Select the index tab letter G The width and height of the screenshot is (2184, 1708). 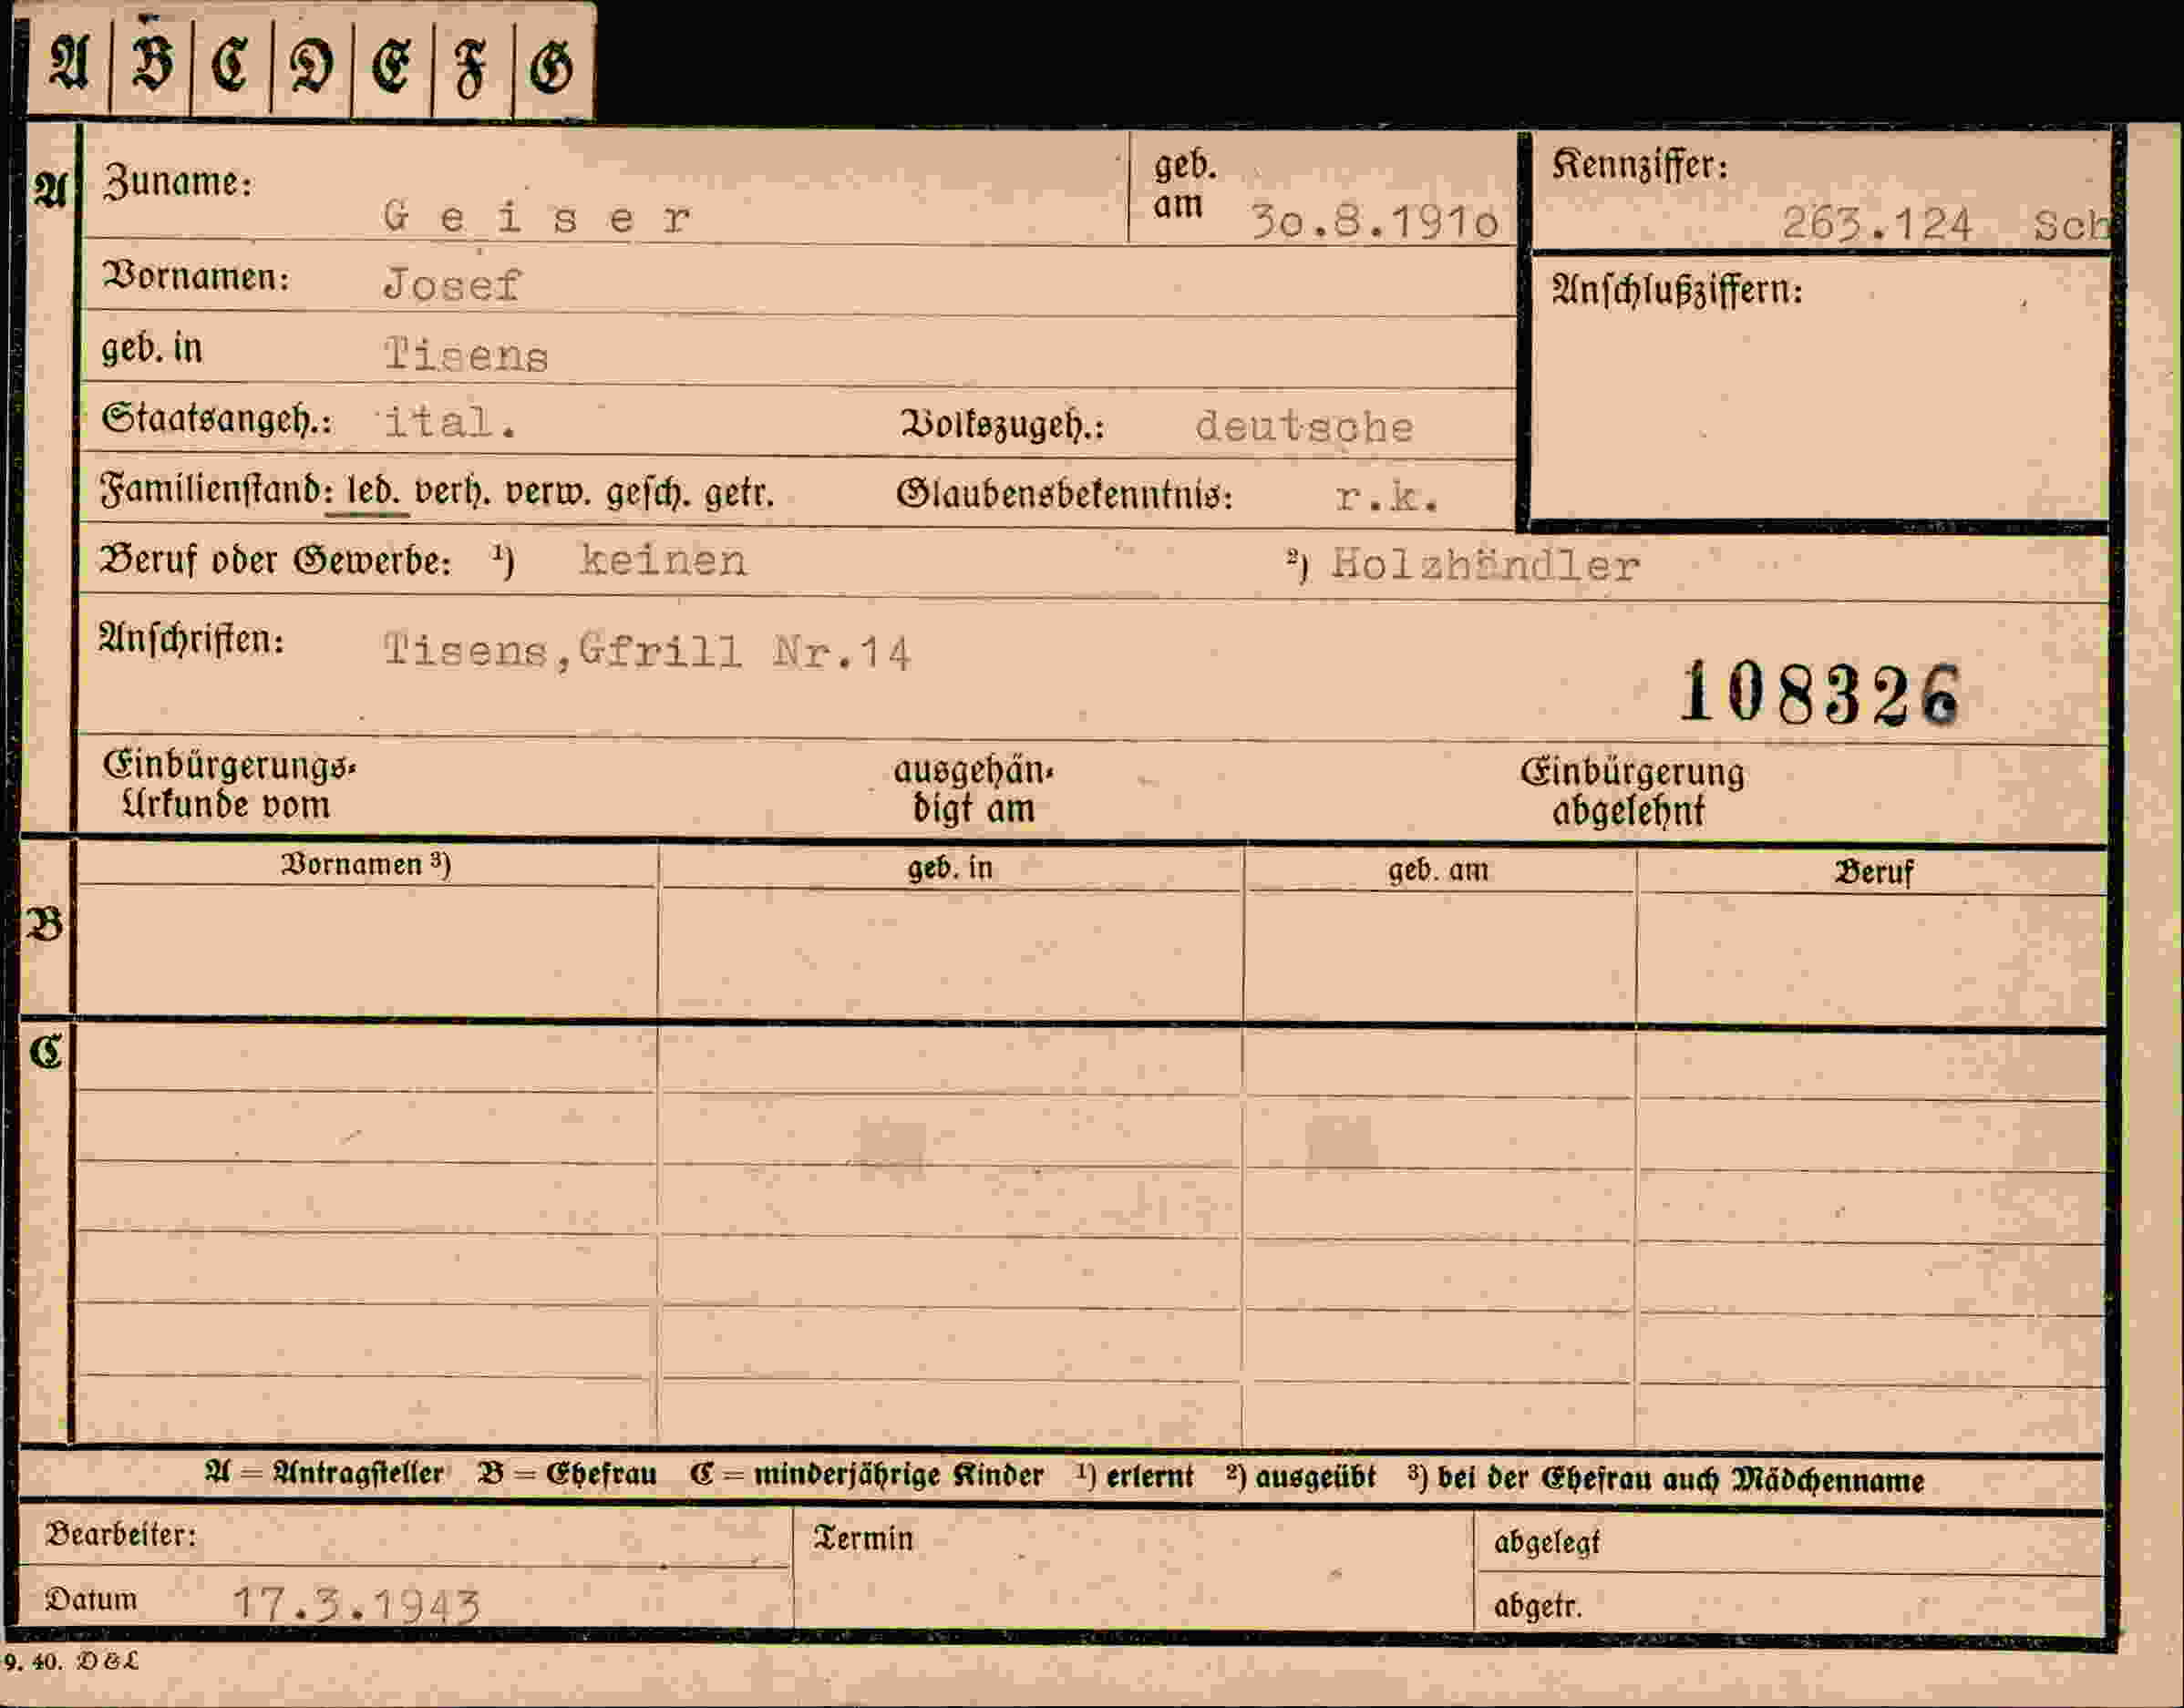551,69
